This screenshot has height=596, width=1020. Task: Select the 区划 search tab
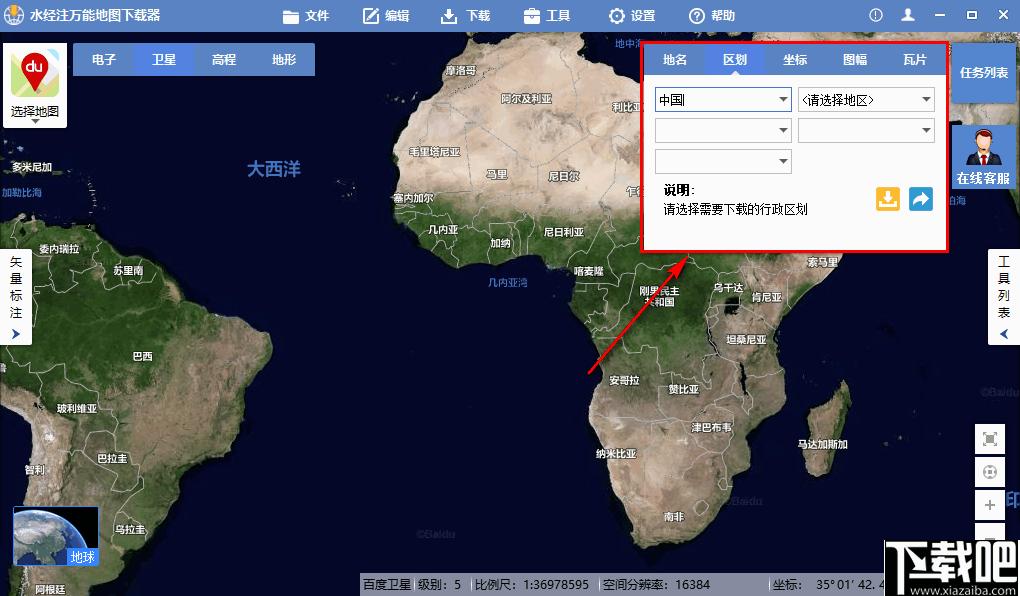point(735,60)
